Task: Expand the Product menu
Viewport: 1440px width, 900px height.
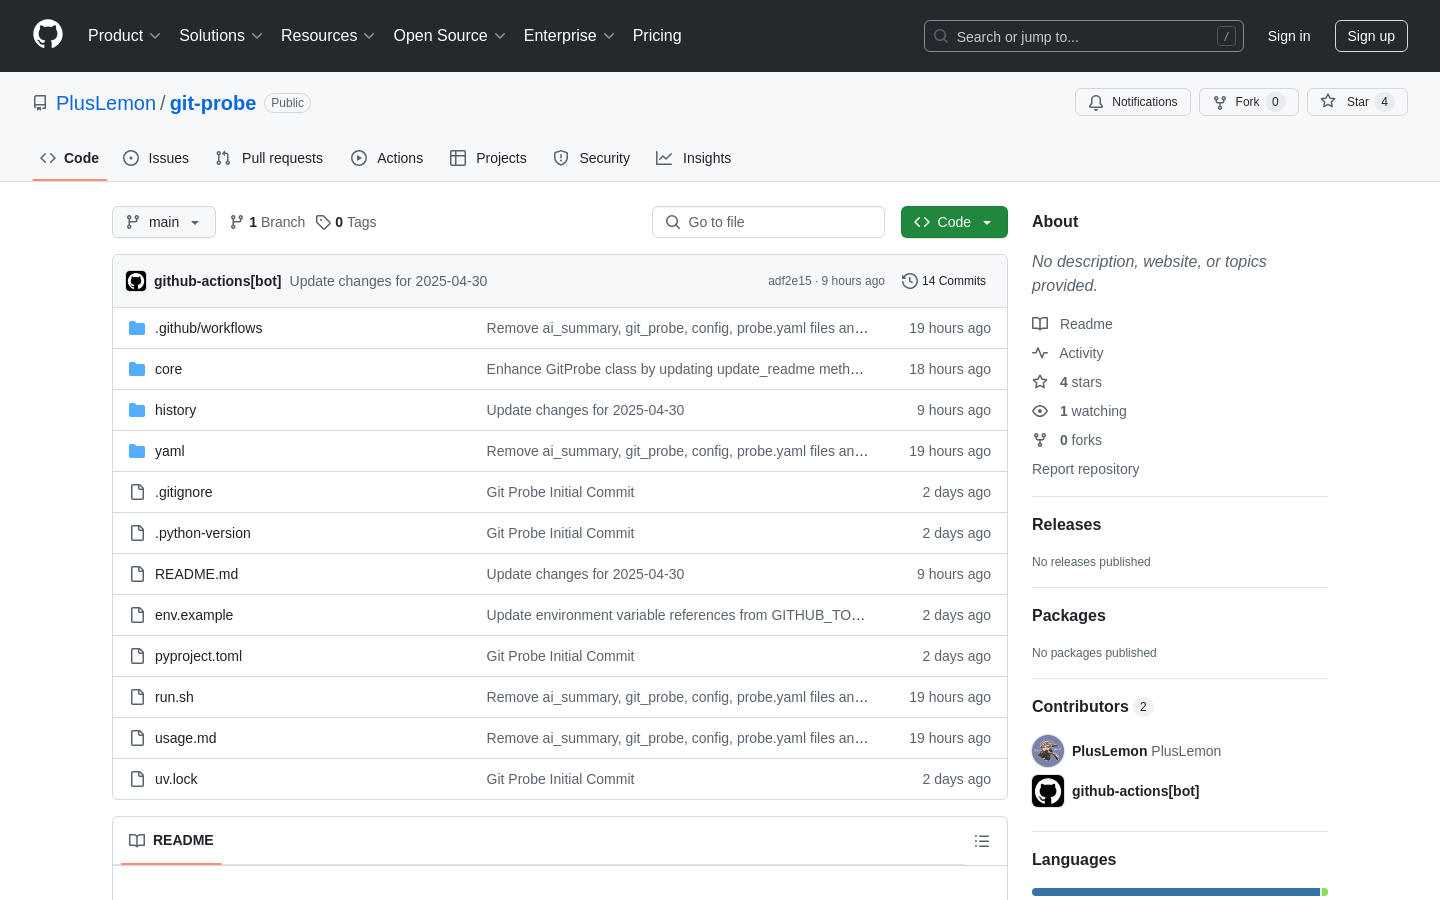Action: pyautogui.click(x=124, y=36)
